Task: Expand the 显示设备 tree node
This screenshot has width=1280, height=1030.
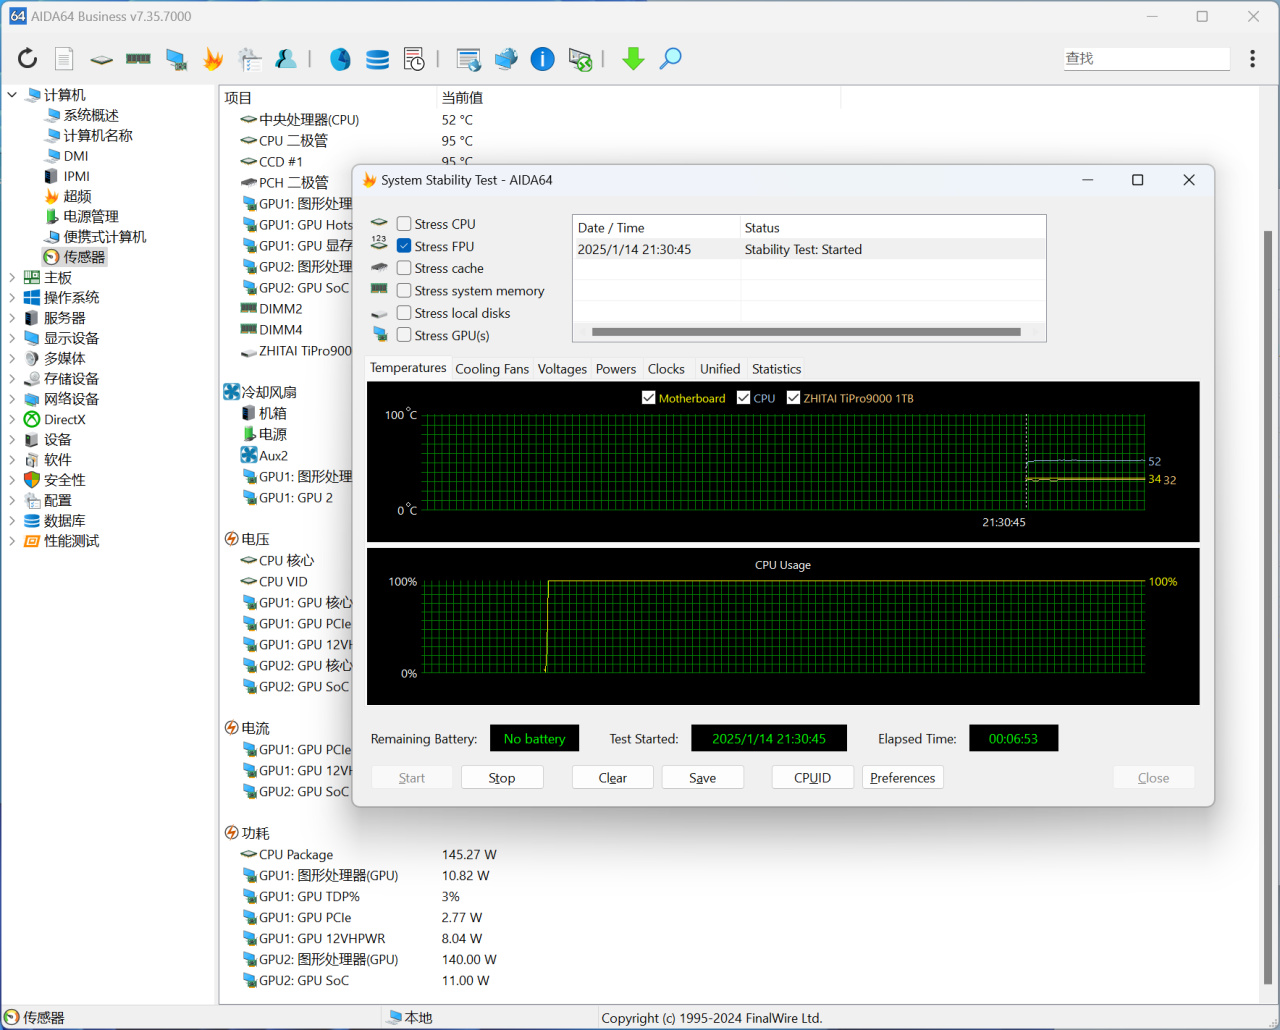Action: (12, 338)
